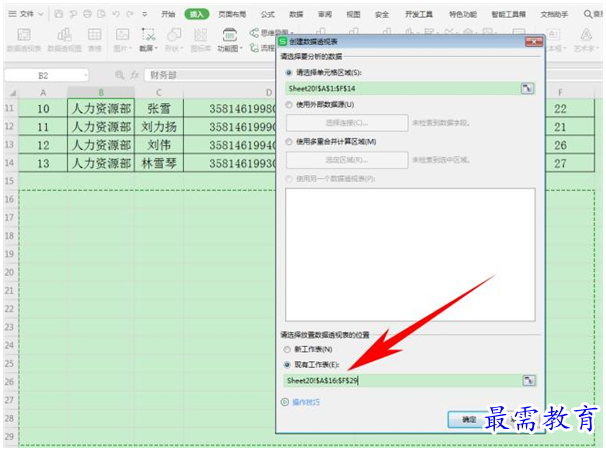Click the range picker icon for location field

529,381
